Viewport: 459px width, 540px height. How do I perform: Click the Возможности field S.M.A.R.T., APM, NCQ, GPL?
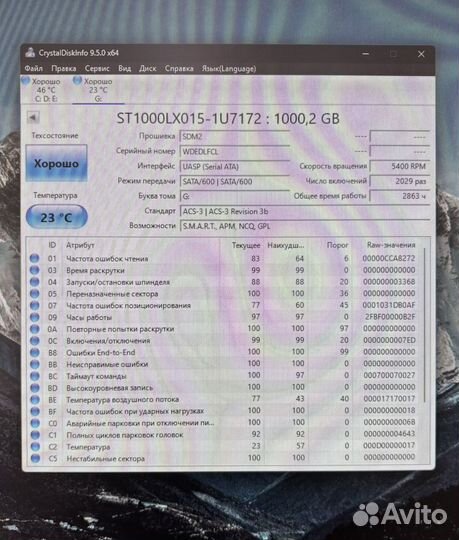coord(305,226)
